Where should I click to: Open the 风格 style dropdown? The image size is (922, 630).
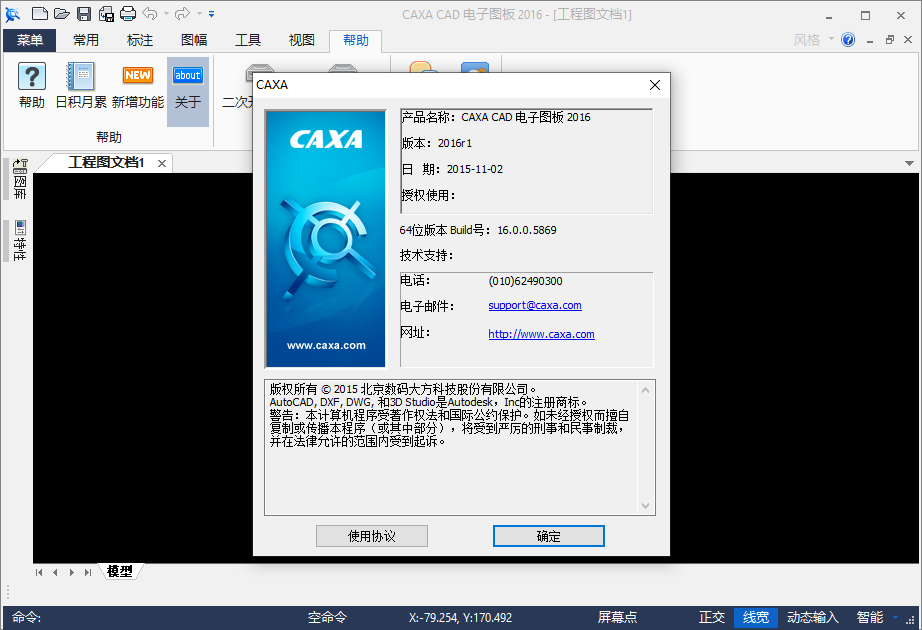[x=814, y=40]
